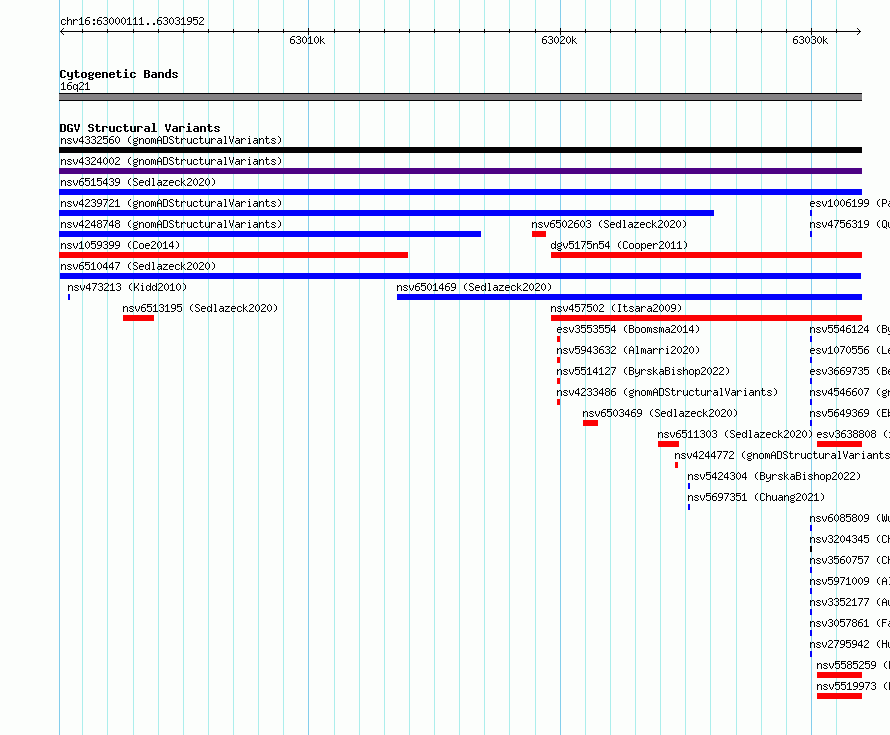Open nsv5697351 (Chuang2021) label

point(755,497)
